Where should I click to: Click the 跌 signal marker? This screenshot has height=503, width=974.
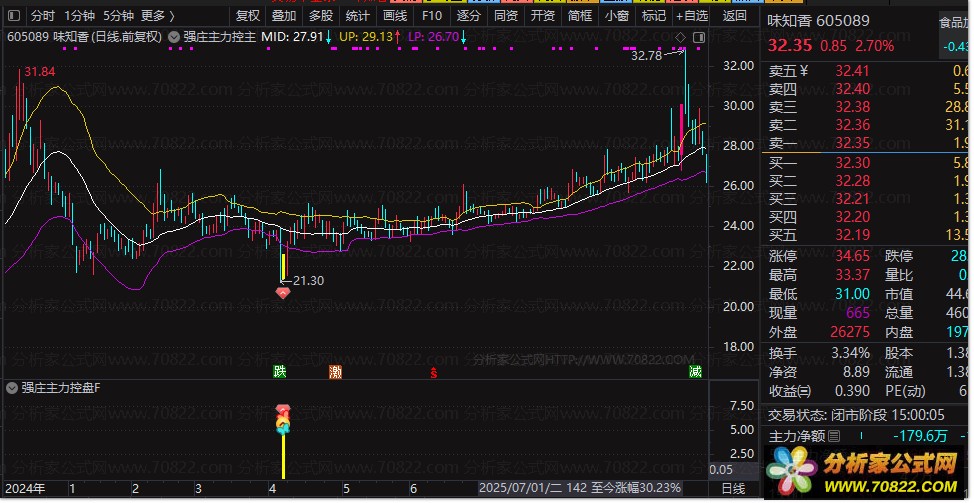[x=280, y=372]
